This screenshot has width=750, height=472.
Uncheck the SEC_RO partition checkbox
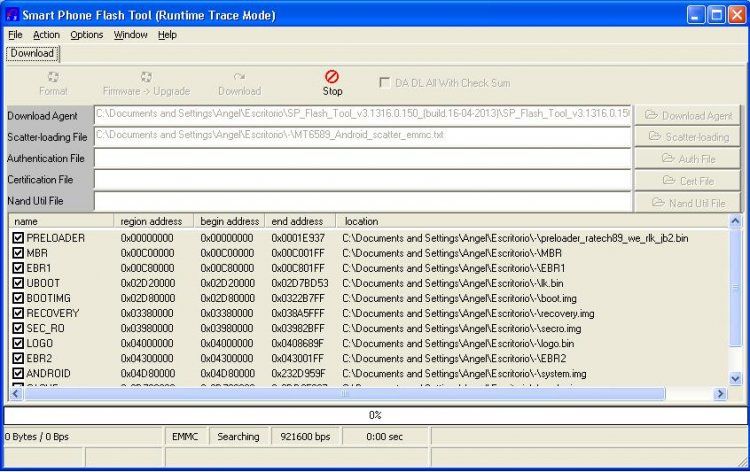(x=18, y=328)
